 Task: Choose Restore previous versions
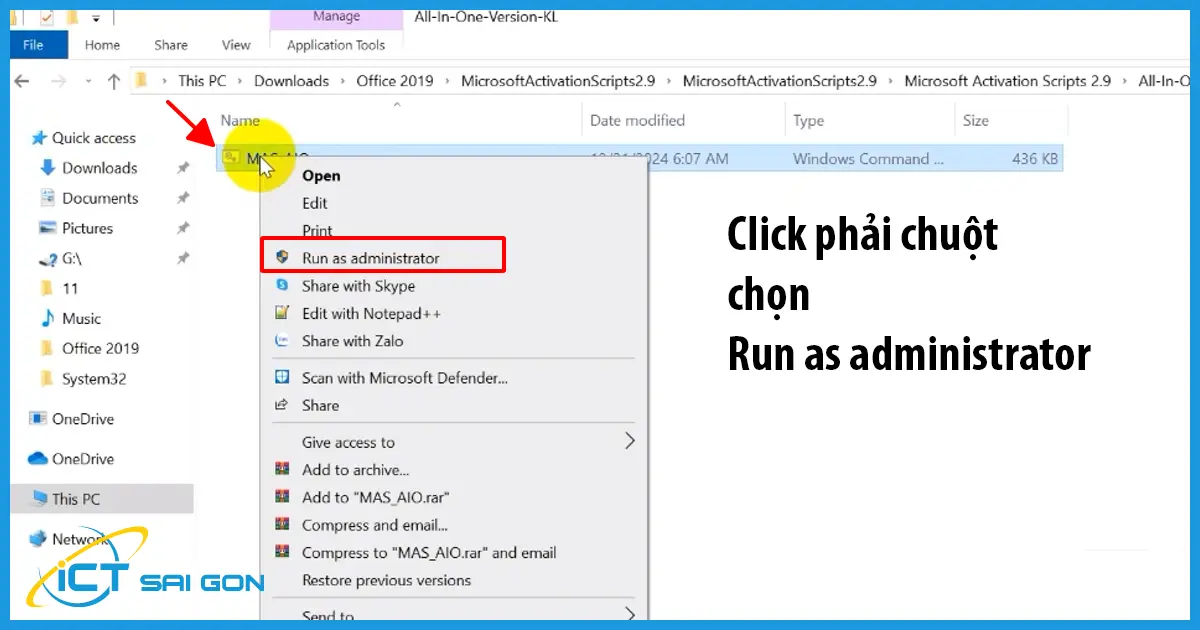pos(386,580)
